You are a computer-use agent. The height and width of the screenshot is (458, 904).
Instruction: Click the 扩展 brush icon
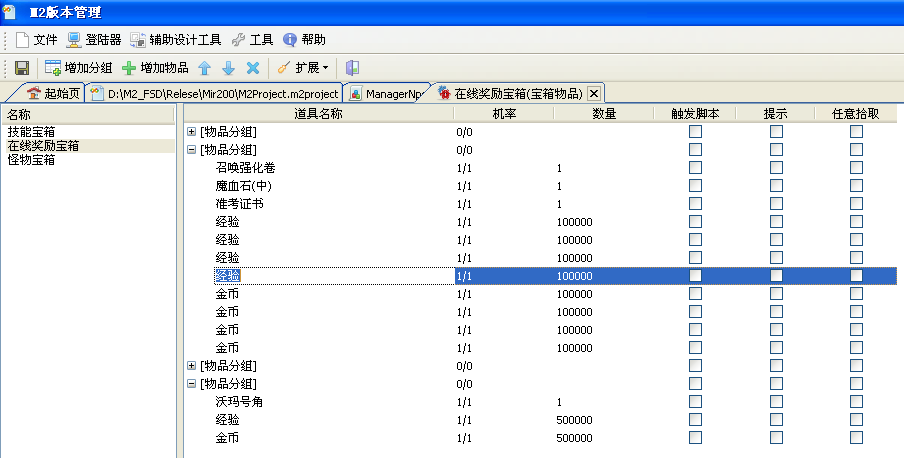click(284, 68)
